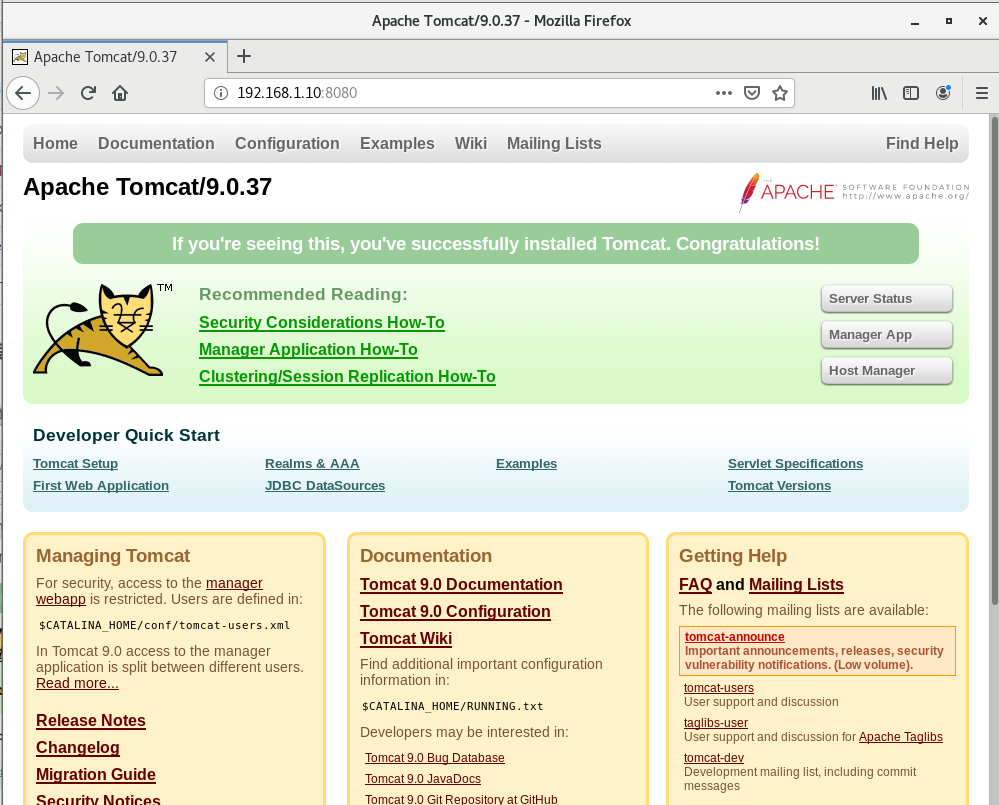This screenshot has height=805, width=999.
Task: Click the Host Manager button
Action: point(887,371)
